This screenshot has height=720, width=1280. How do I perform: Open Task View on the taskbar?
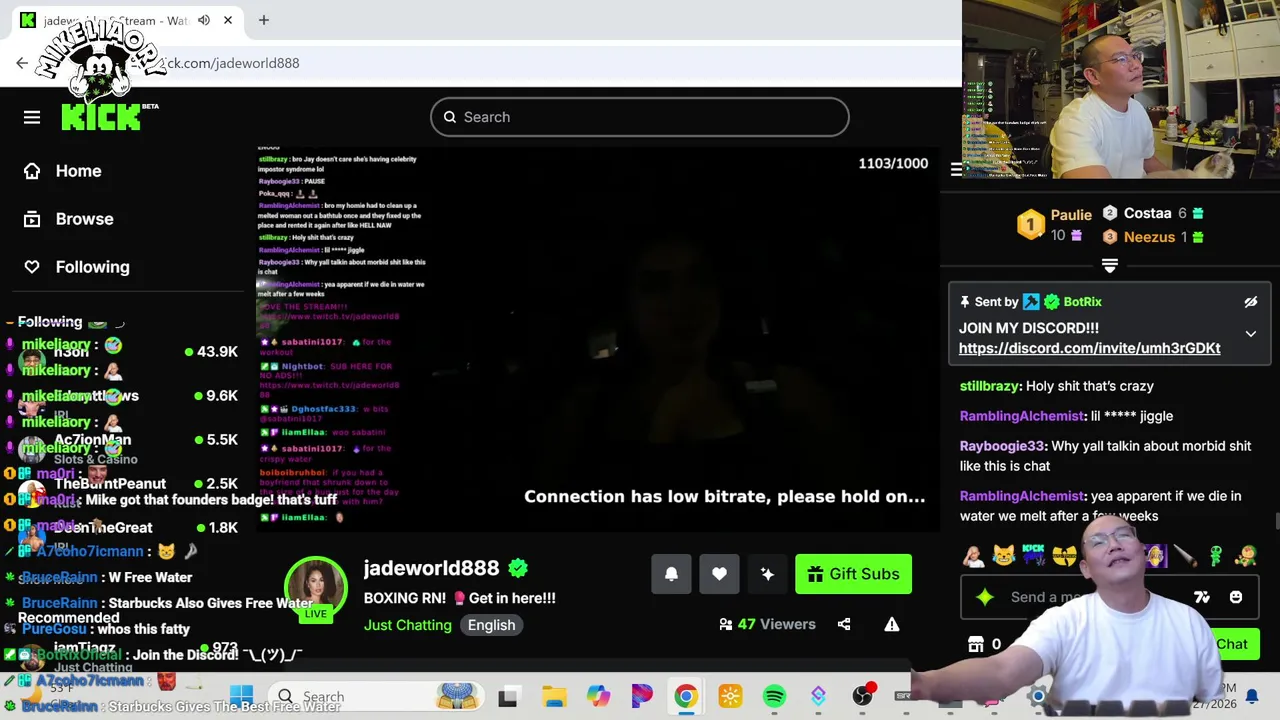(x=508, y=696)
